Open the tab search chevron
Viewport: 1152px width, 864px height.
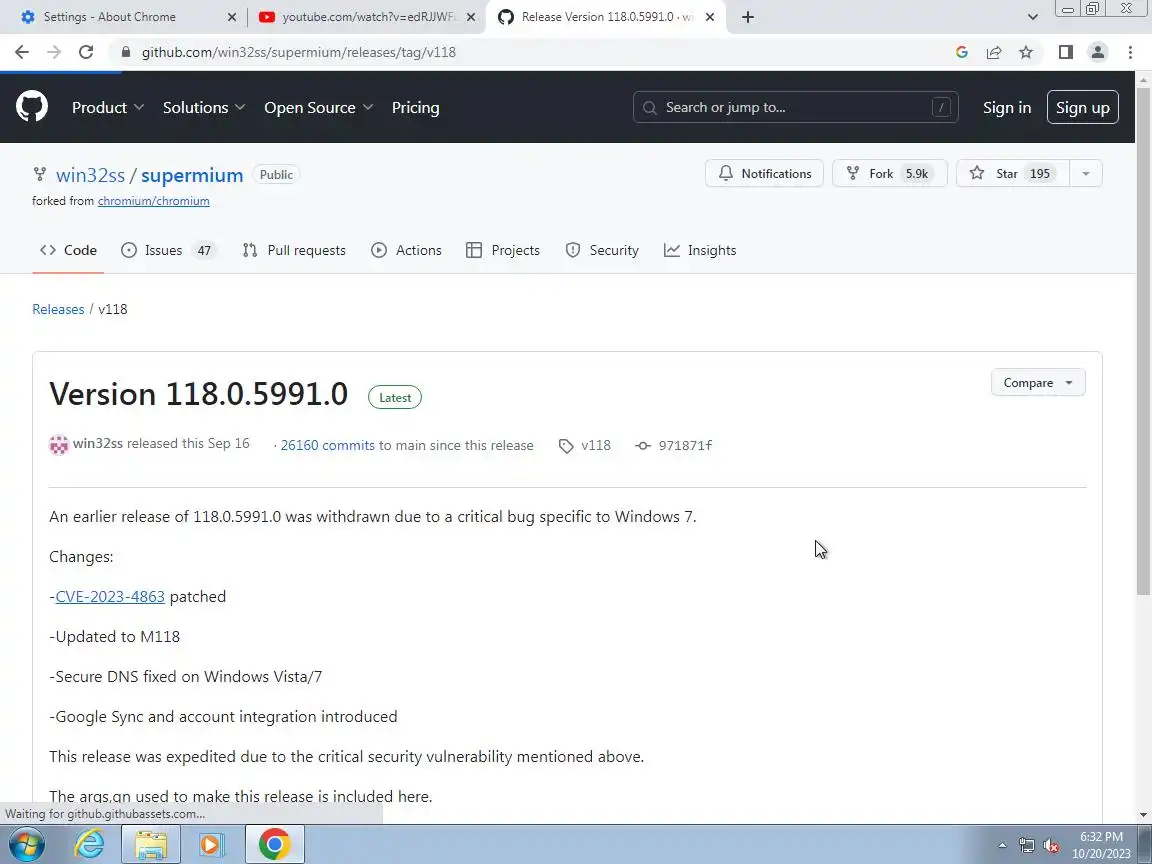(x=1032, y=17)
